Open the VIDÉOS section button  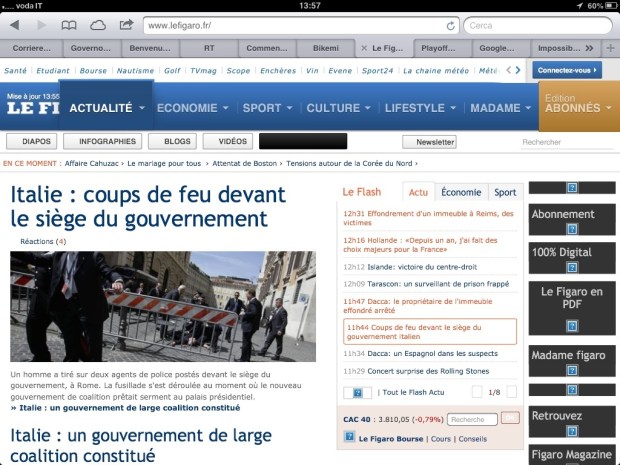pos(228,141)
